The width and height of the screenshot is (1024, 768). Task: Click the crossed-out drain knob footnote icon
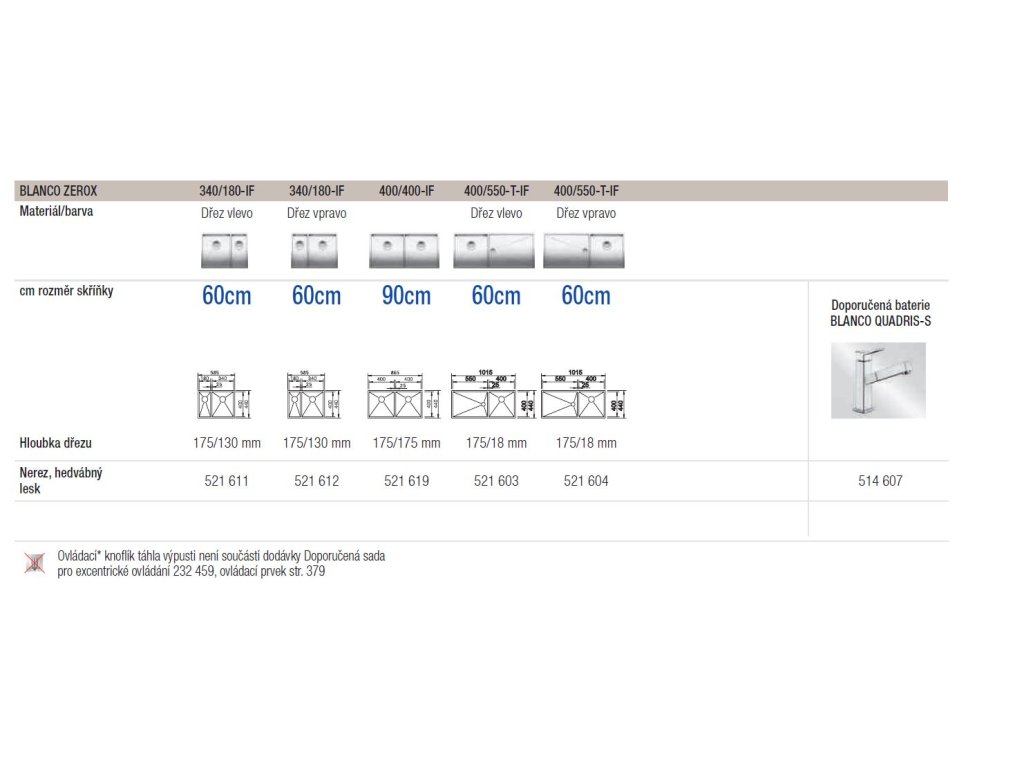point(35,563)
